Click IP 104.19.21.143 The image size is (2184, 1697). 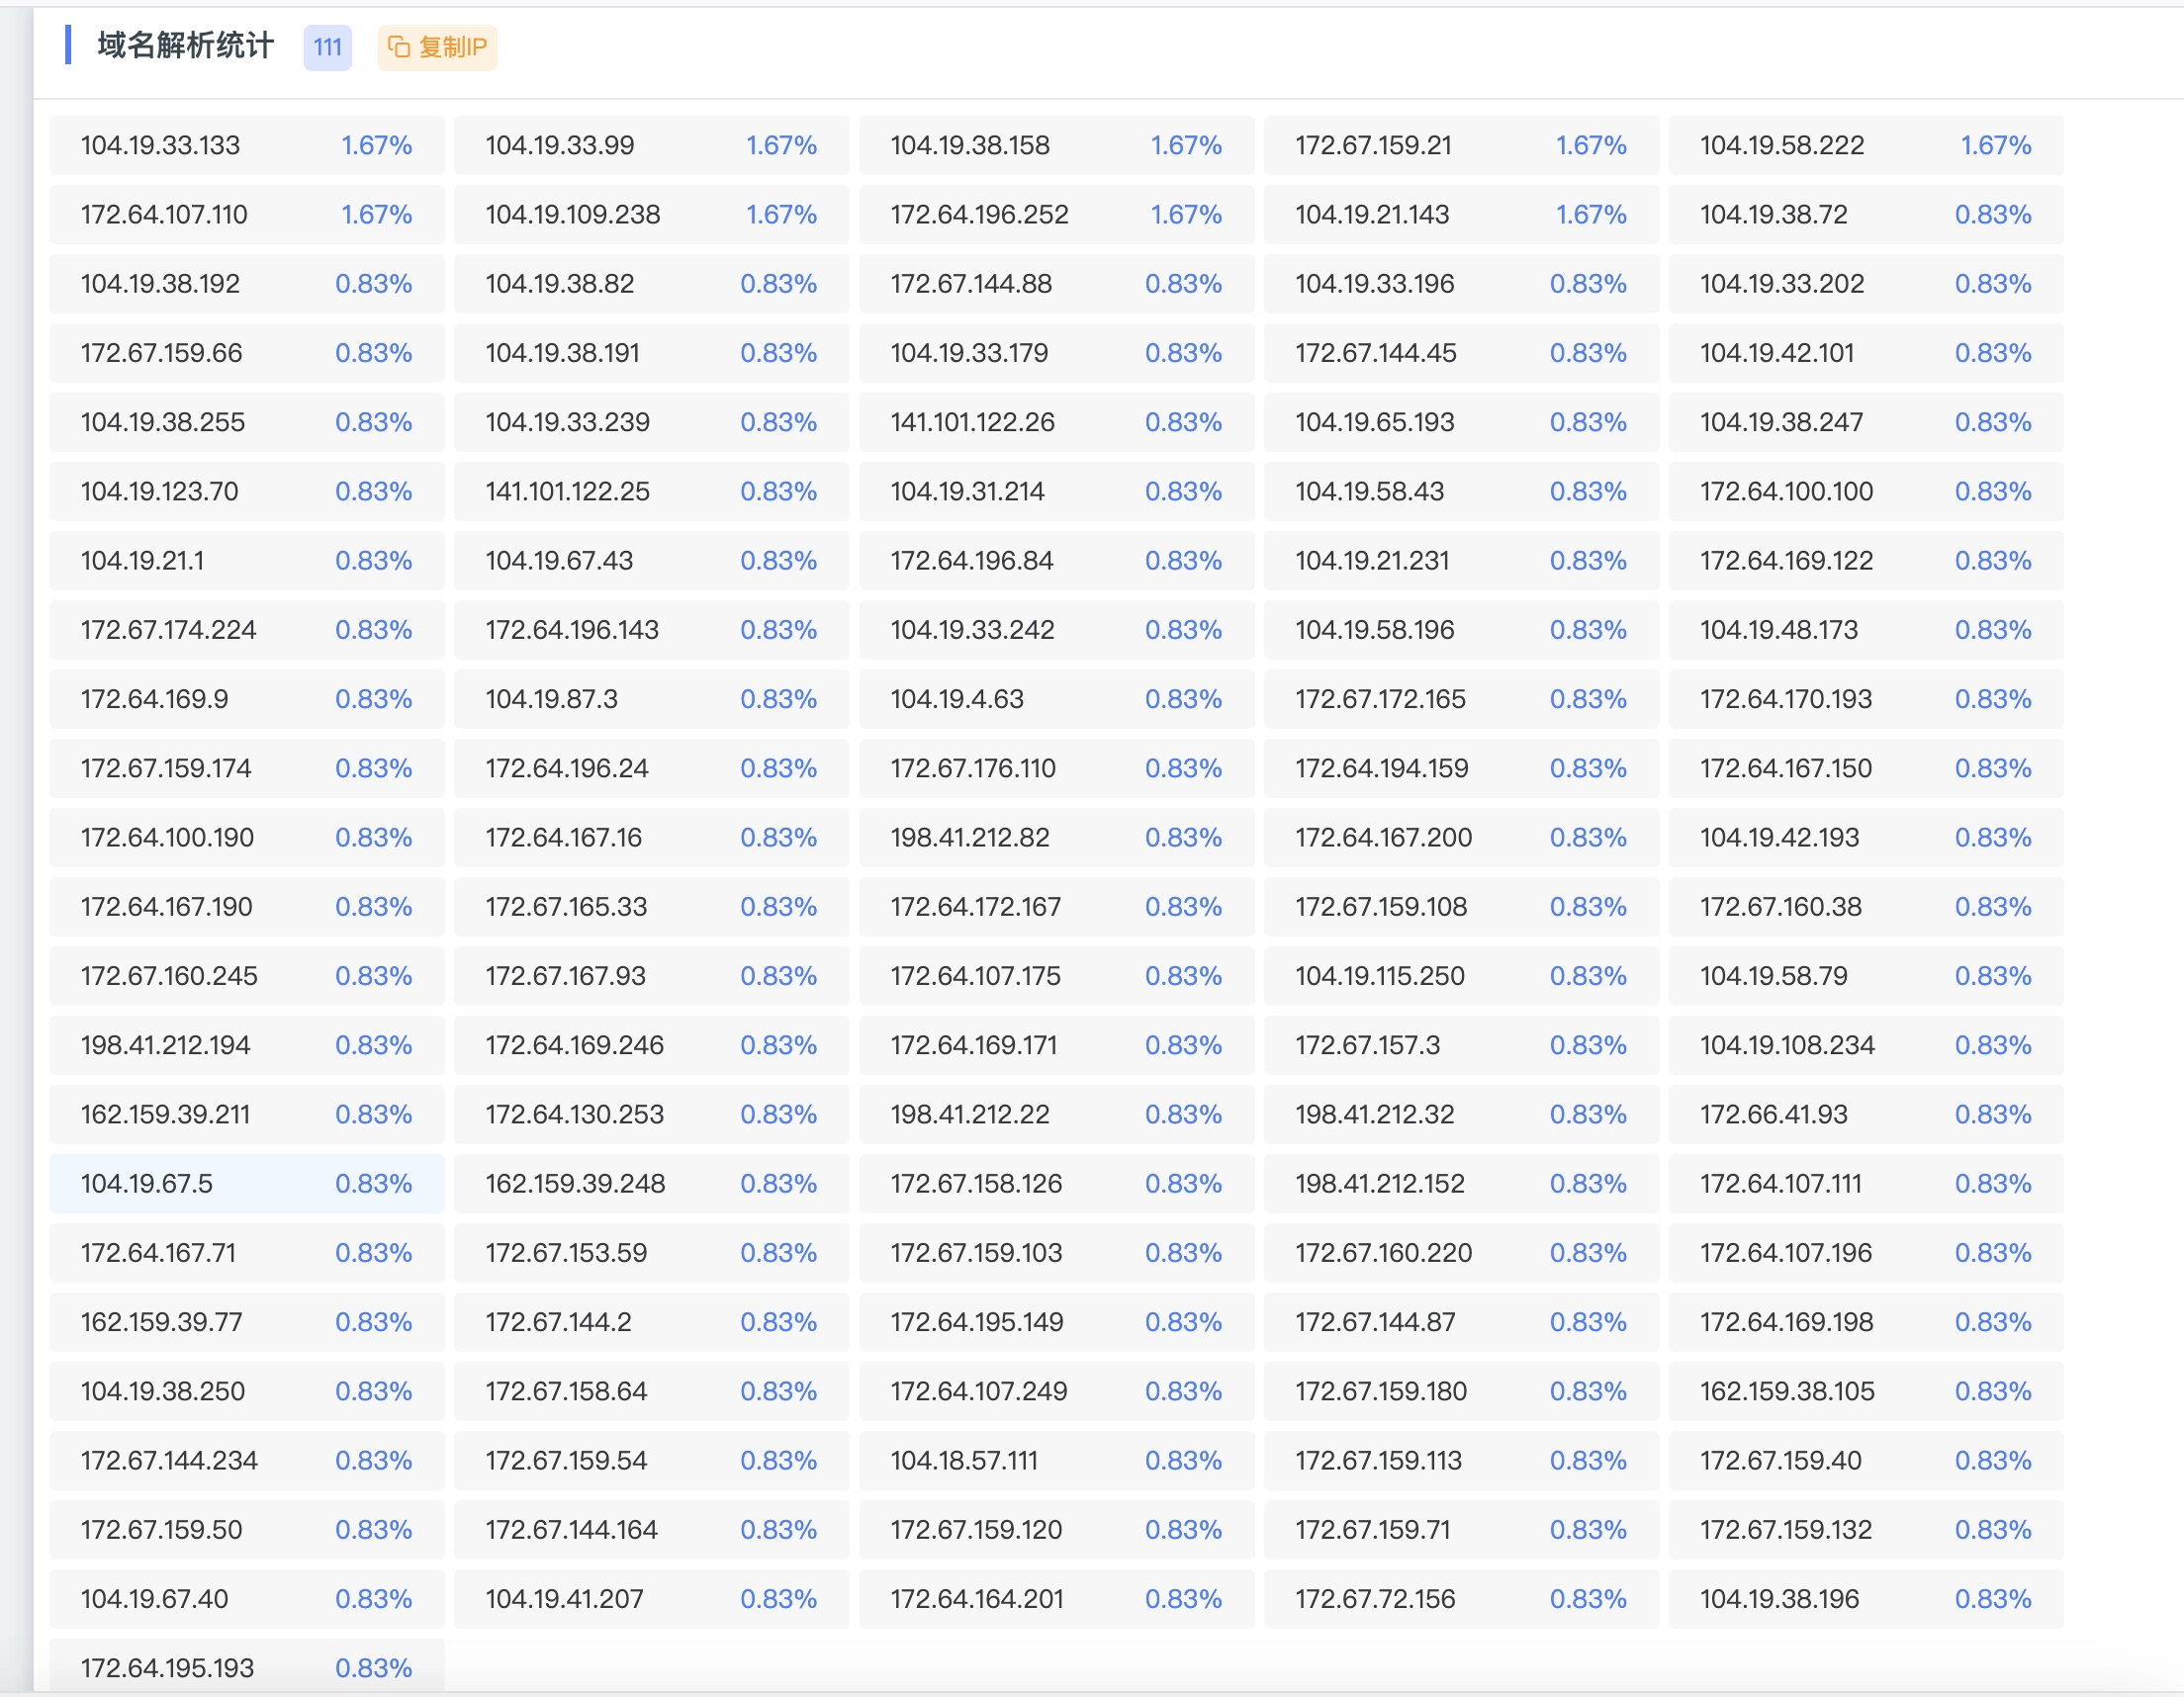(x=1461, y=214)
